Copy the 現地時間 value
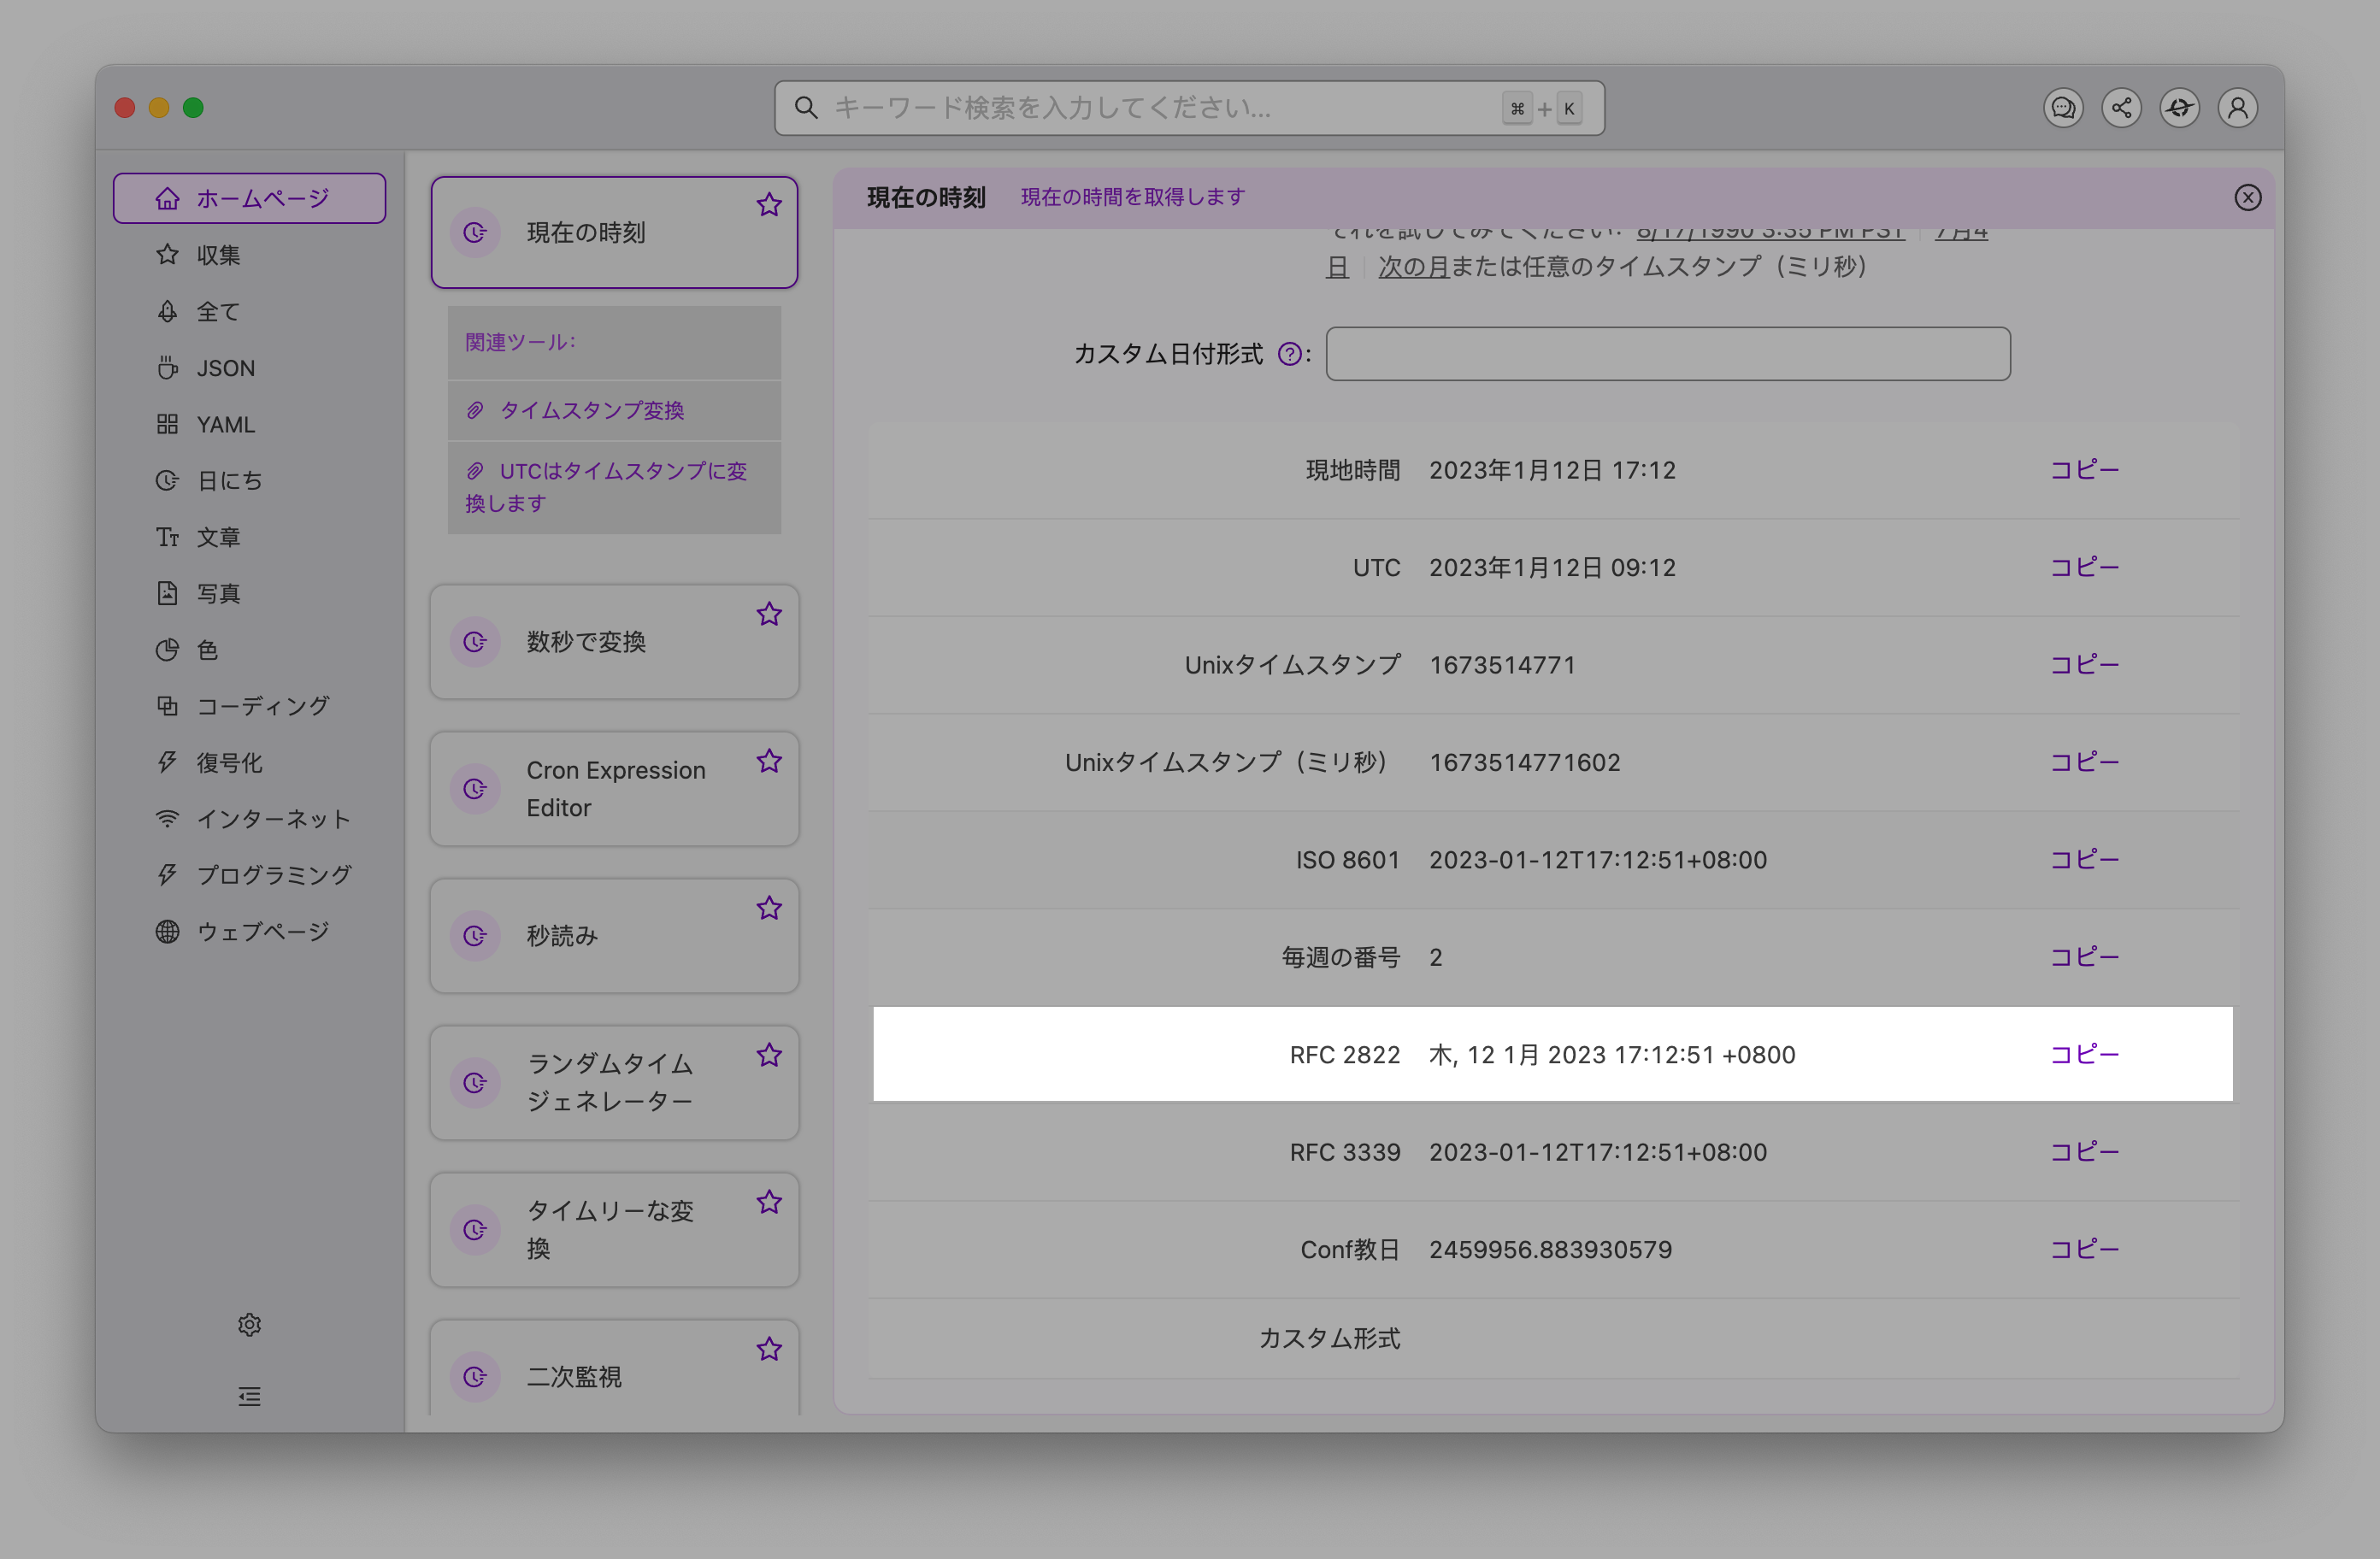 tap(2085, 470)
